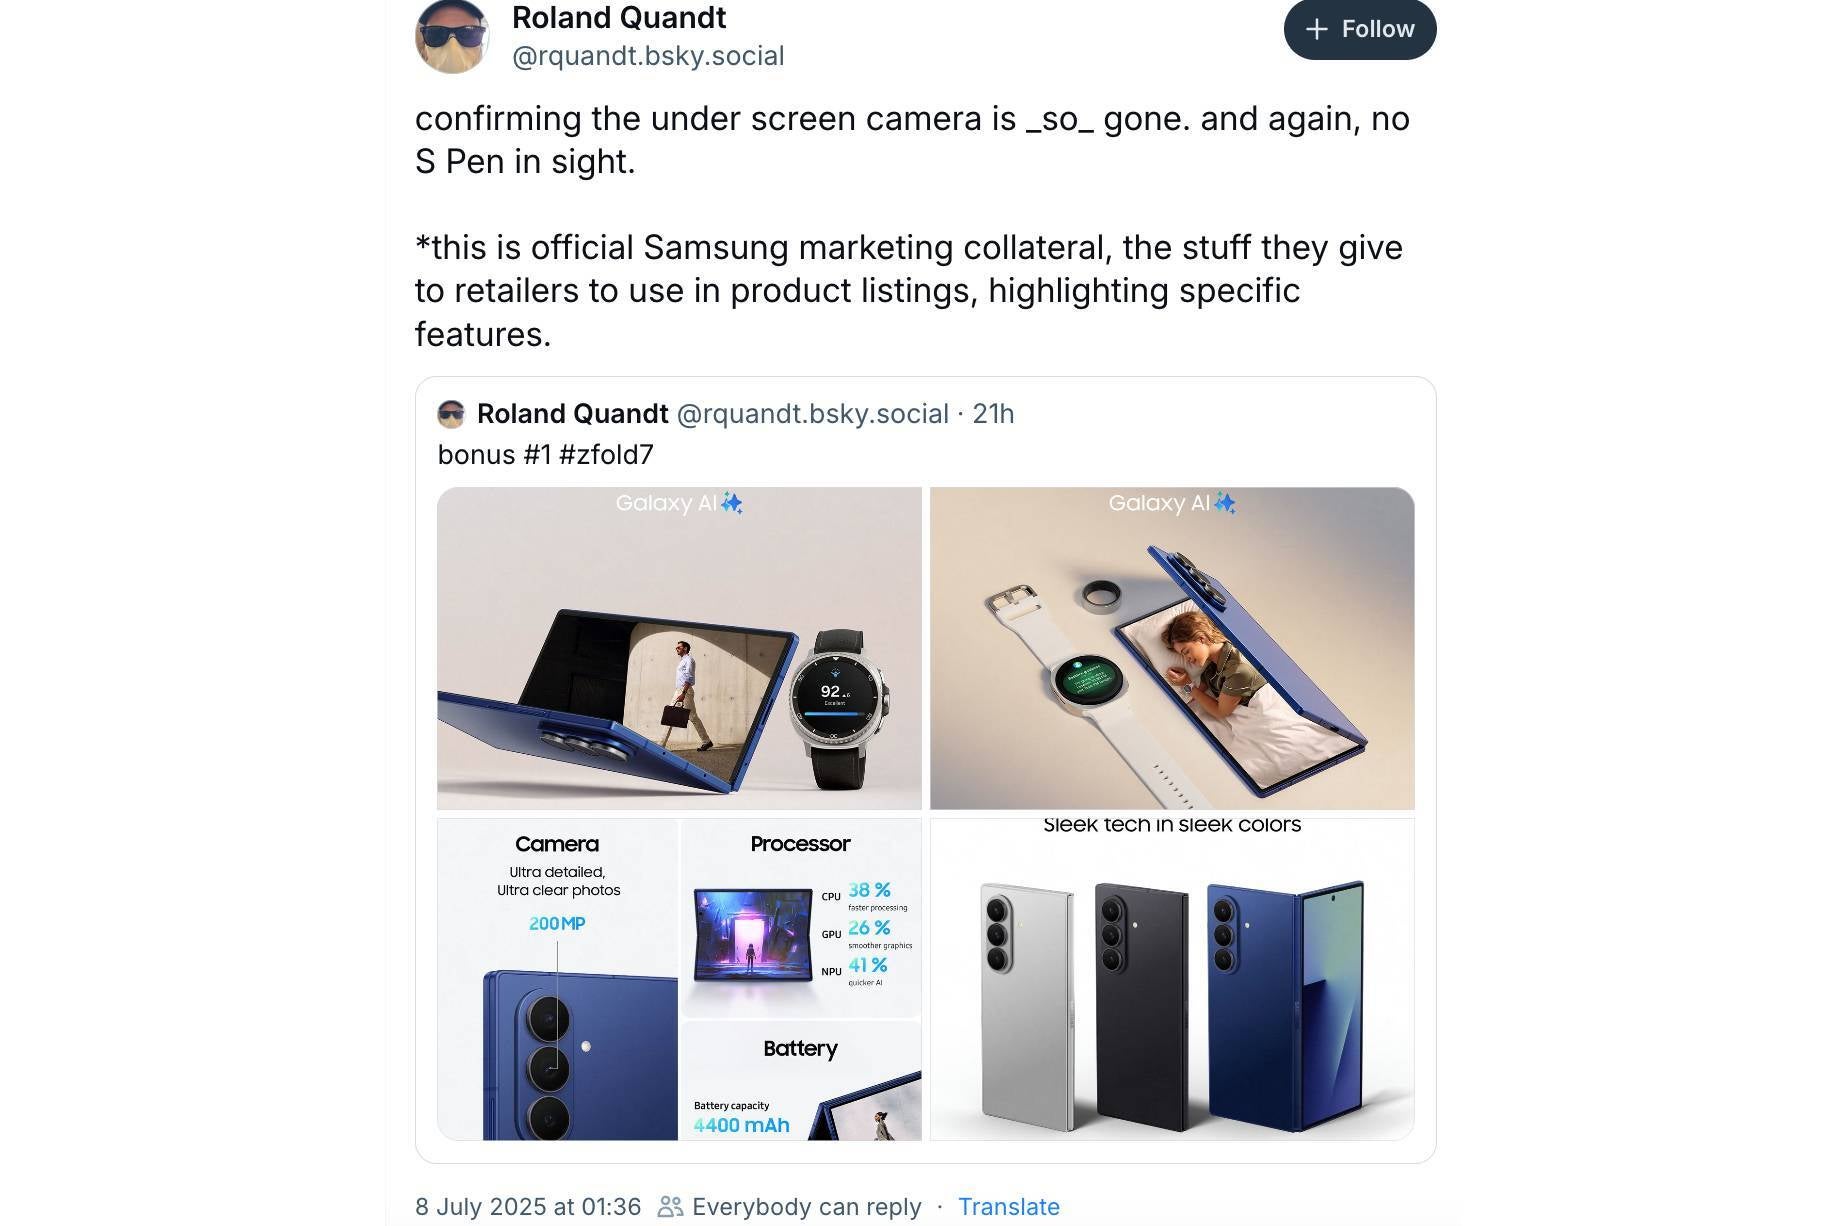The width and height of the screenshot is (1846, 1226).
Task: Open the #zfold7 hashtag
Action: pos(608,454)
